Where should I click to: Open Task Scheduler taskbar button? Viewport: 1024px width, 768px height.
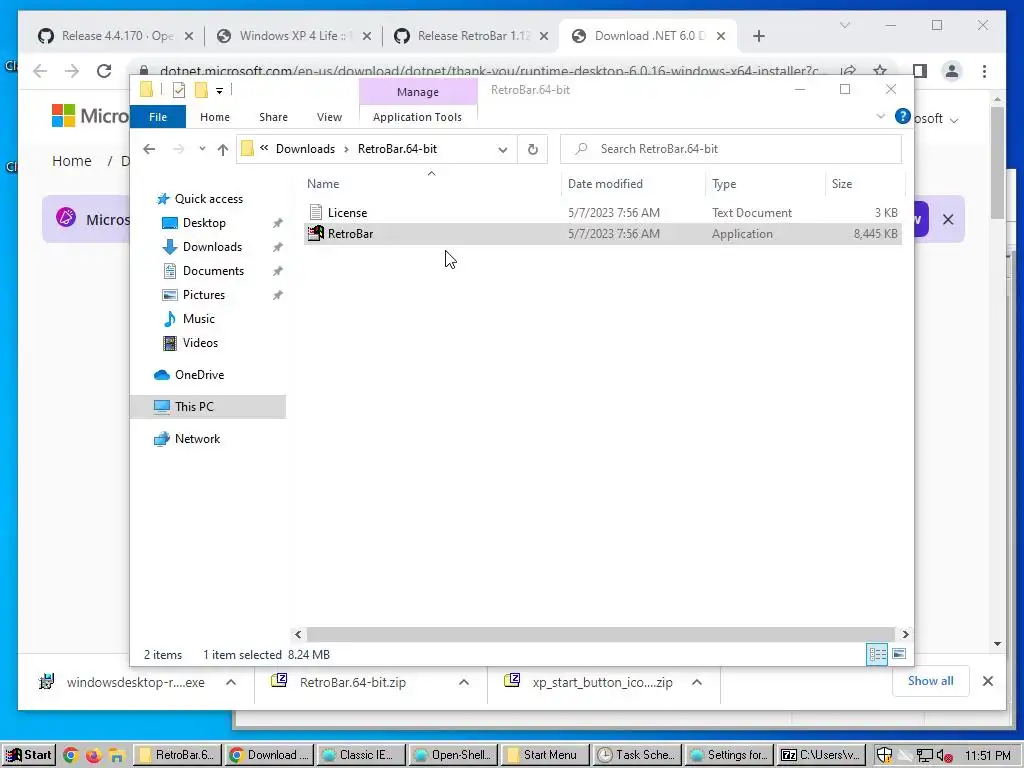pos(637,755)
